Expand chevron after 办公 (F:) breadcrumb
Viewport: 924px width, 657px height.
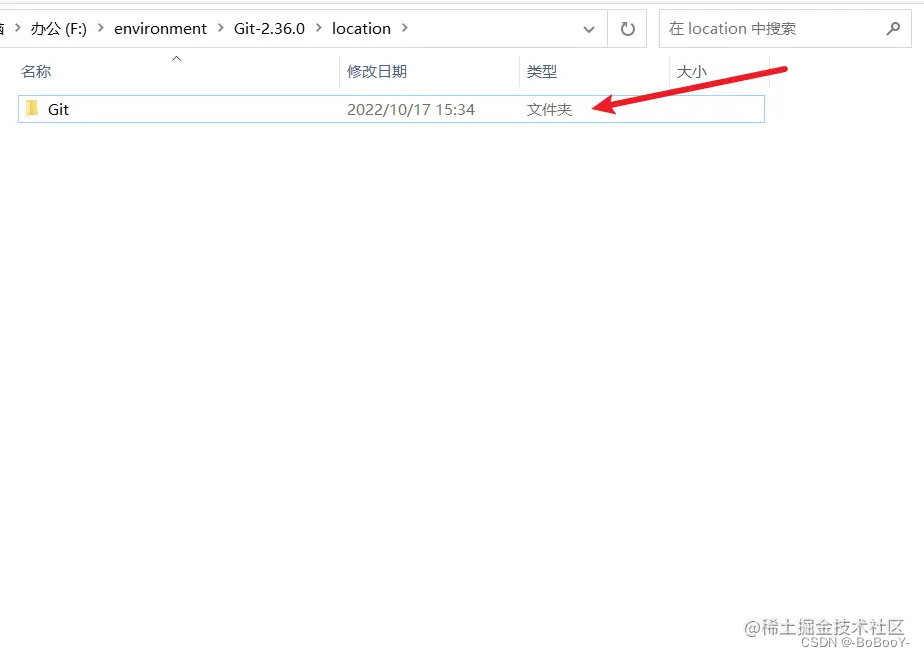pyautogui.click(x=101, y=28)
